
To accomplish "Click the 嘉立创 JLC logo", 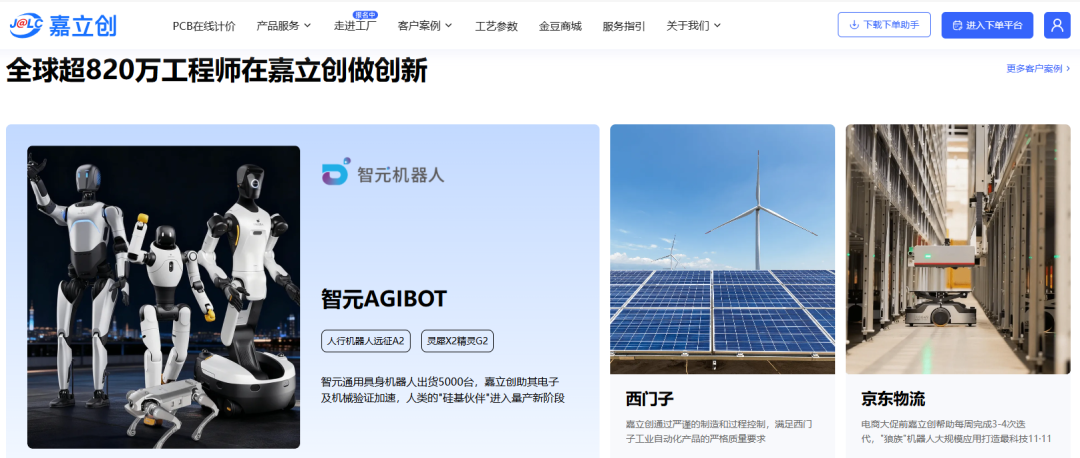I will (63, 25).
